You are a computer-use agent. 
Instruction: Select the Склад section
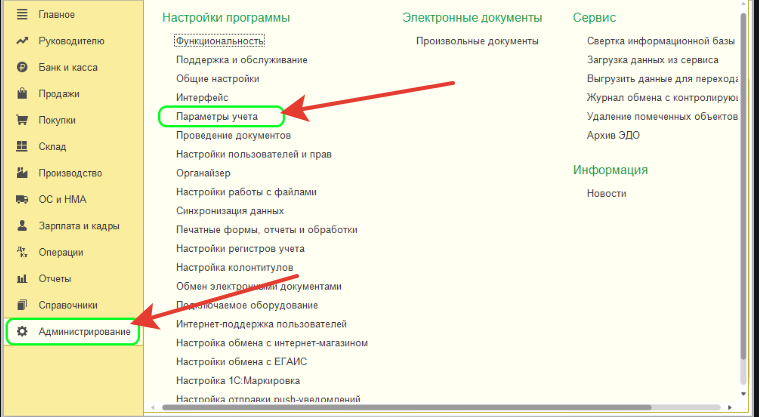(x=52, y=146)
